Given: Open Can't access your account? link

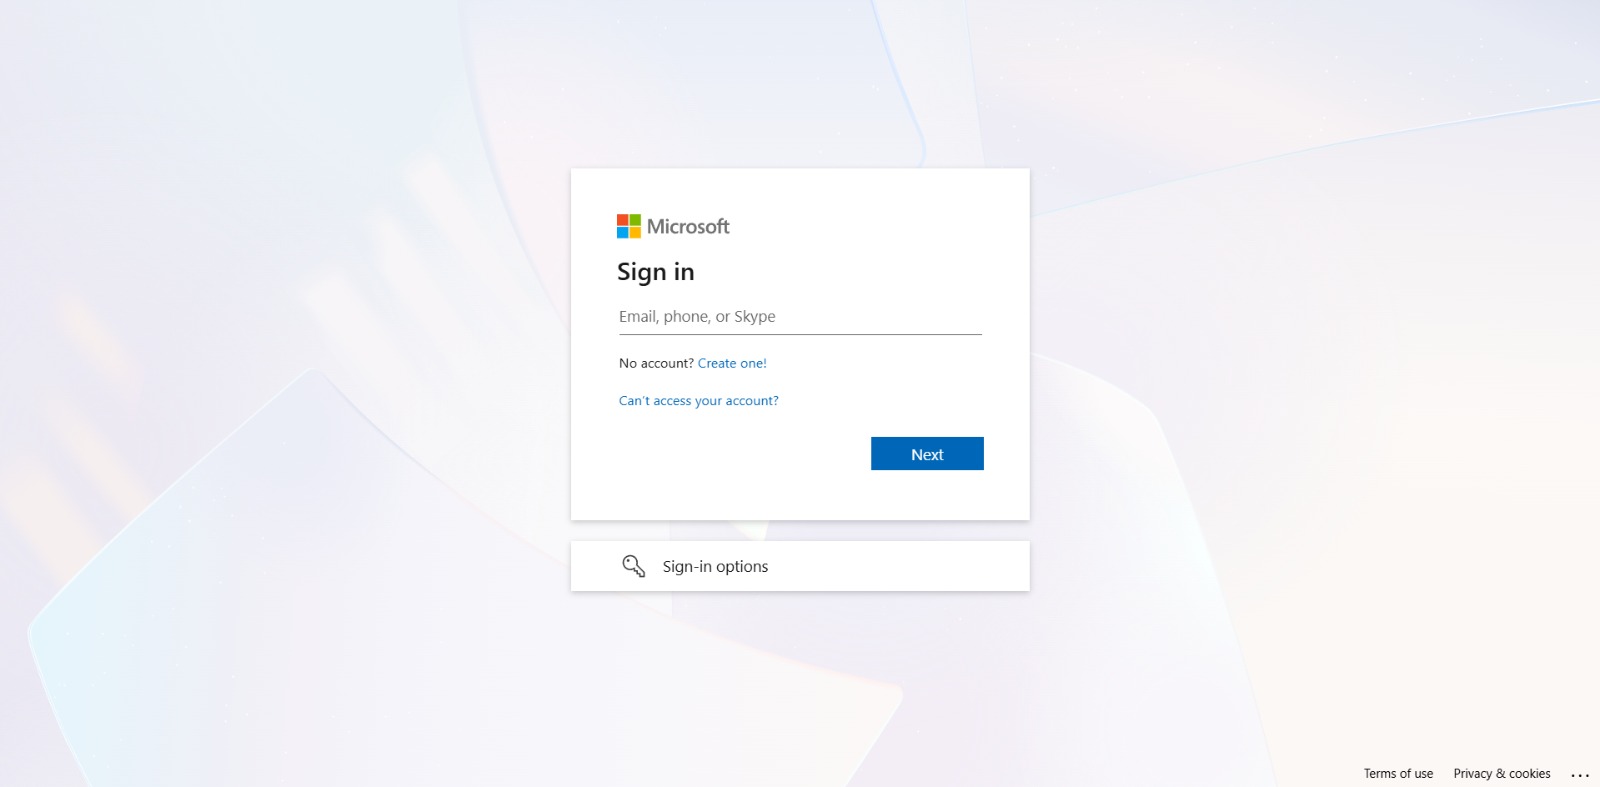Looking at the screenshot, I should (x=698, y=400).
